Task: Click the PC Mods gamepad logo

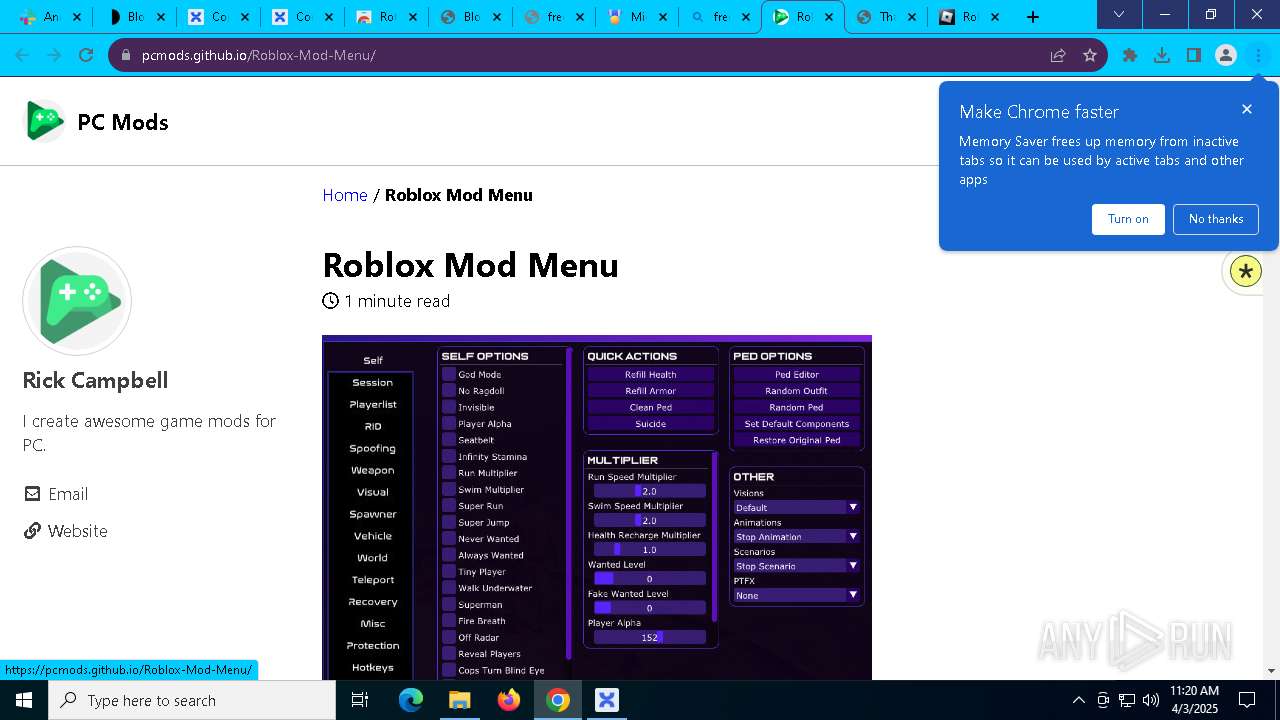Action: coord(44,121)
